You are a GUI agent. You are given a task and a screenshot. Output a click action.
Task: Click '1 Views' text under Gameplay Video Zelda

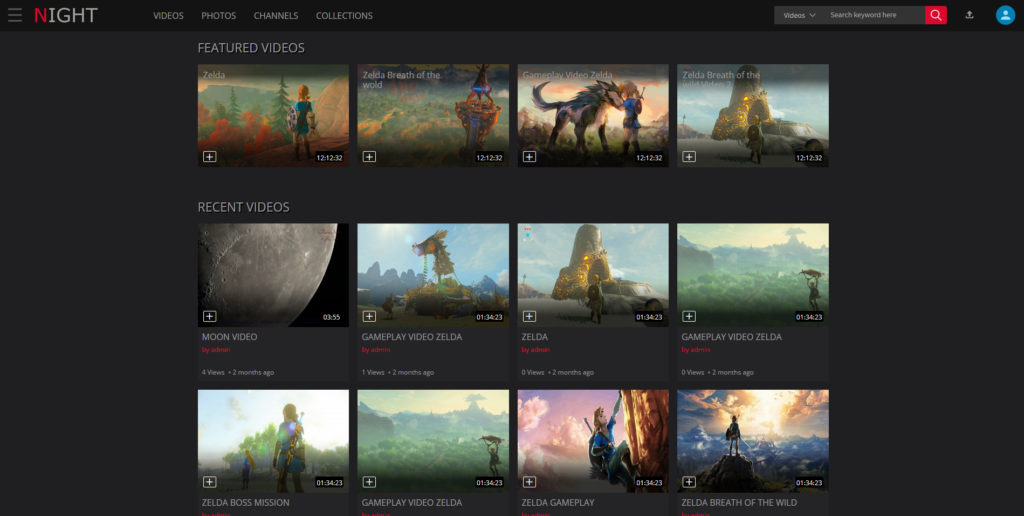pyautogui.click(x=373, y=372)
